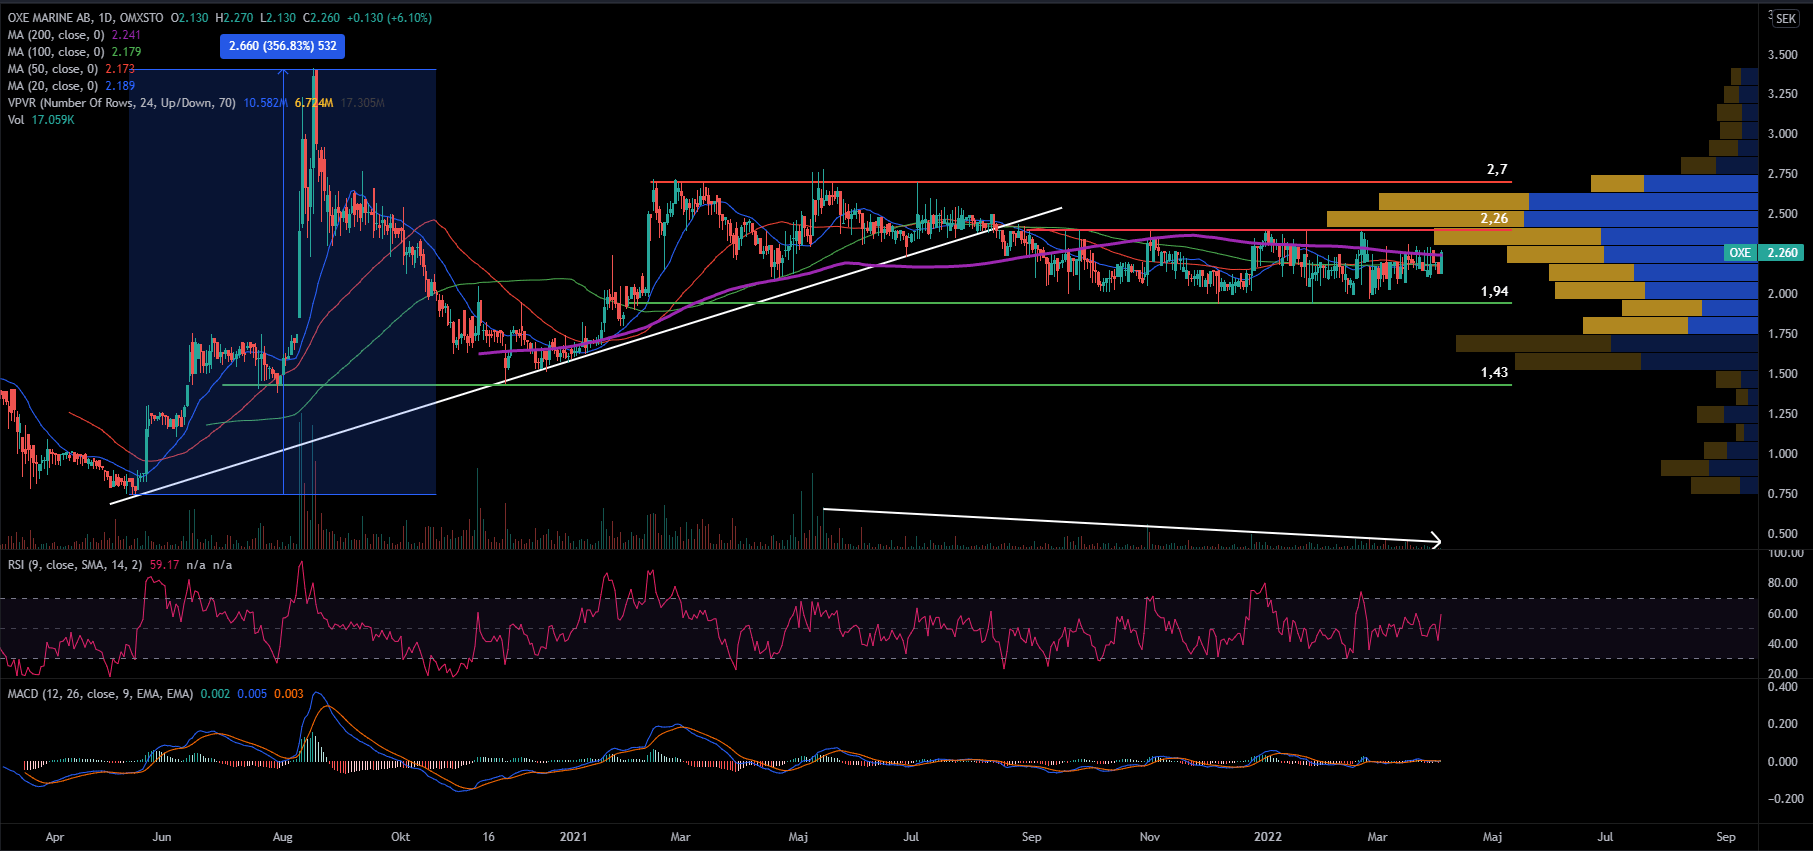This screenshot has width=1813, height=851.
Task: Click the white volume trend arrow head
Action: pos(1437,541)
